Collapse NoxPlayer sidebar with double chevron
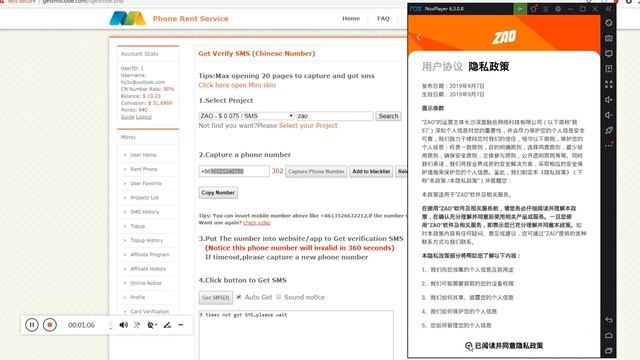Viewport: 640px width, 360px height. pos(609,9)
